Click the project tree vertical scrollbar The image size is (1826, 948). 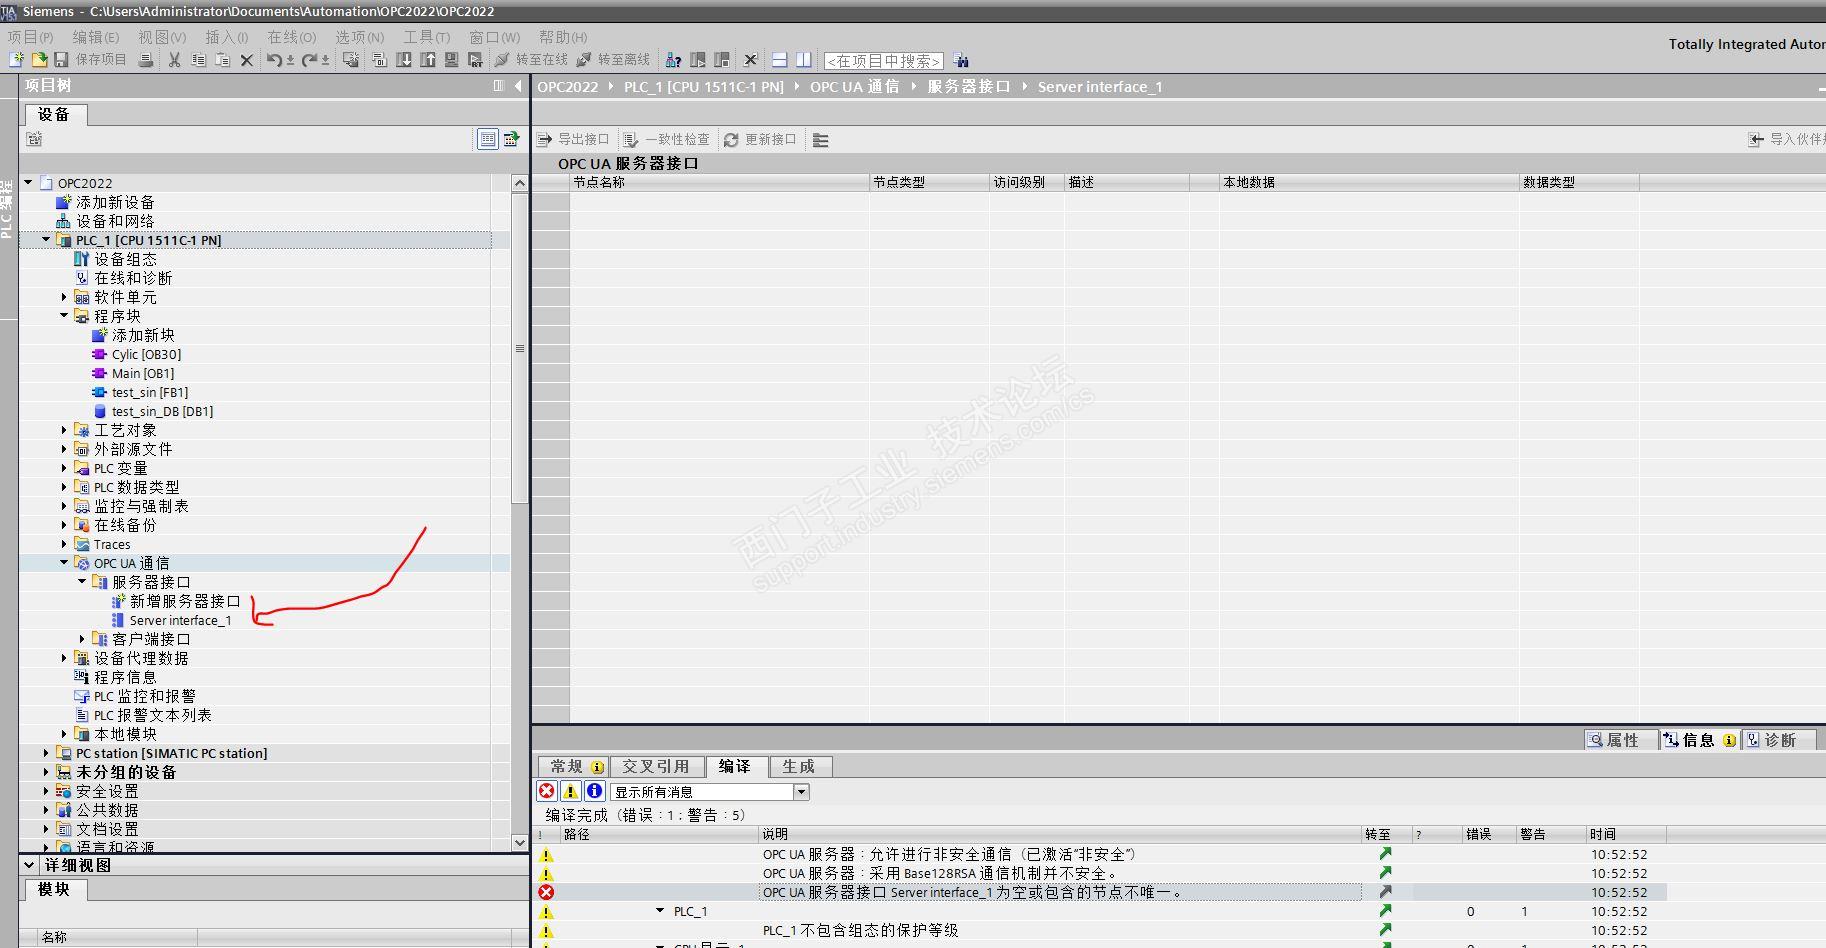[519, 349]
